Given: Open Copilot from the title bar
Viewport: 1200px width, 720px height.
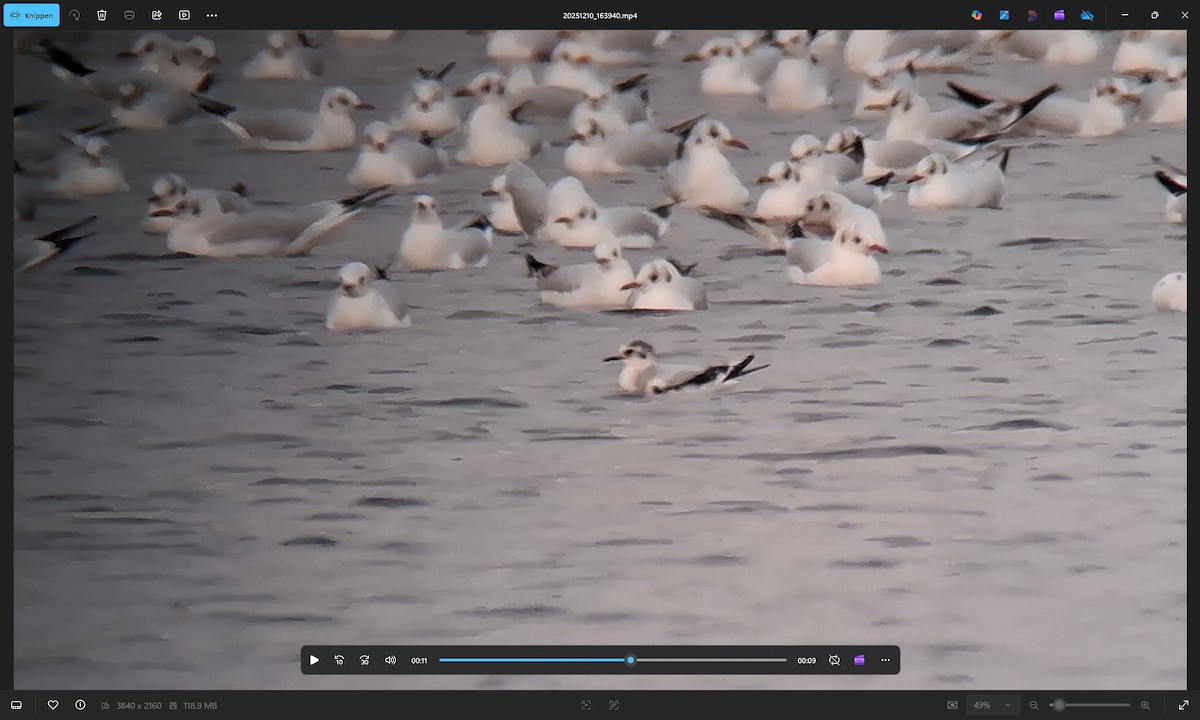Looking at the screenshot, I should 977,15.
